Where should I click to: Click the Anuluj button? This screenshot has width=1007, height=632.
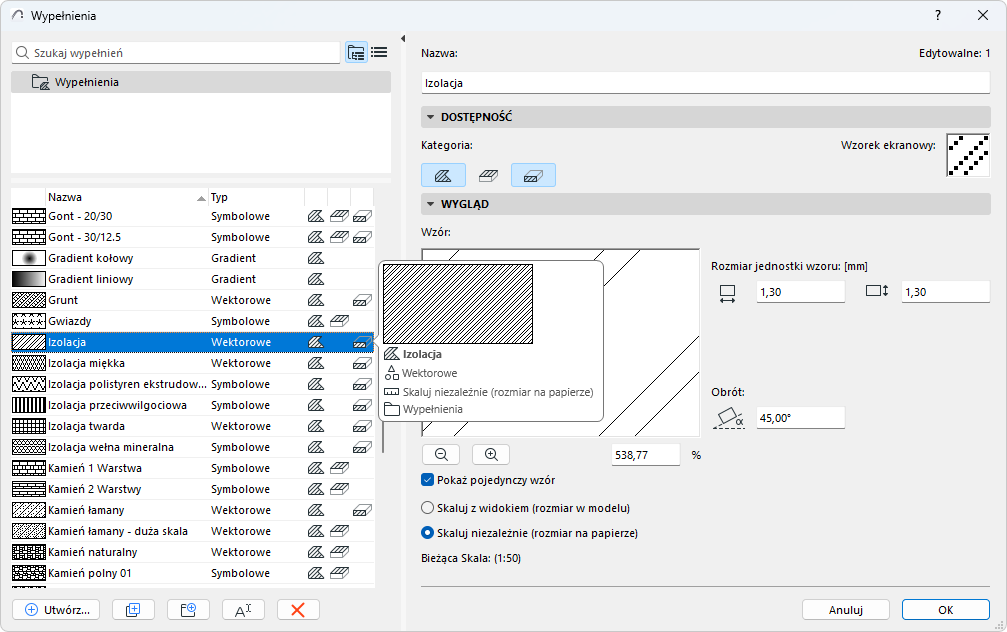pos(845,609)
